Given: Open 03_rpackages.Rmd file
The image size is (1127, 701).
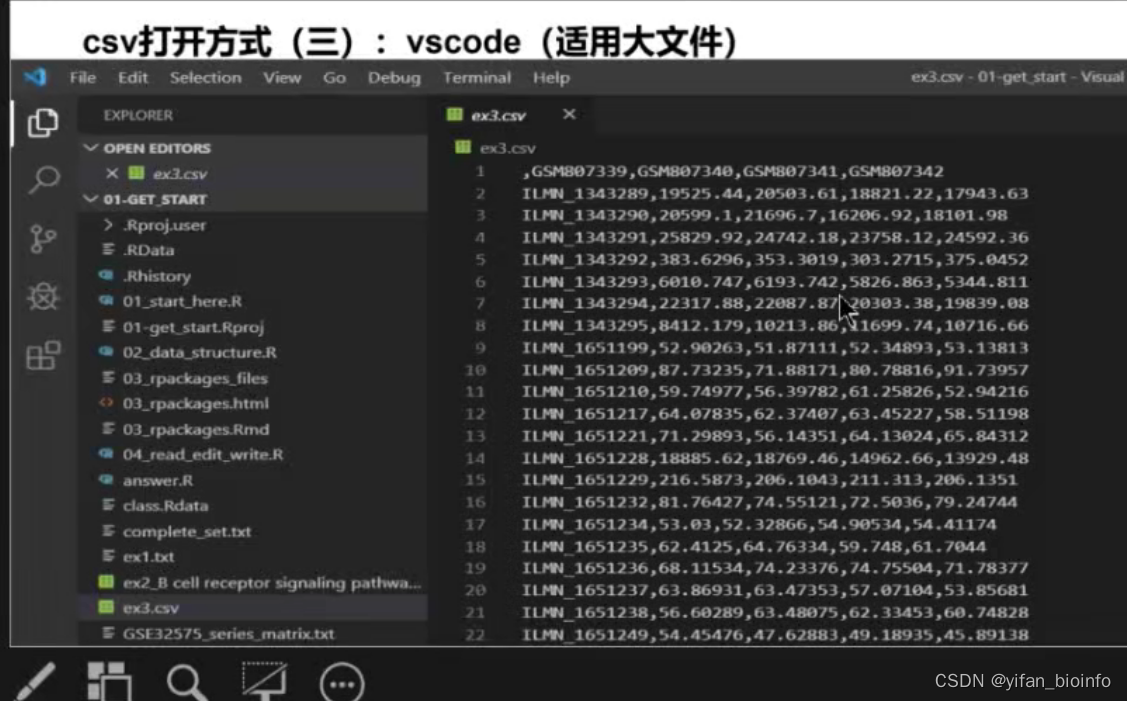Looking at the screenshot, I should coord(196,429).
